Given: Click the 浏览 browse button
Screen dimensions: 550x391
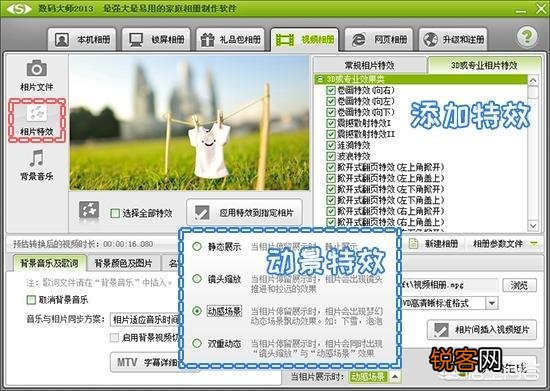Looking at the screenshot, I should (x=519, y=285).
